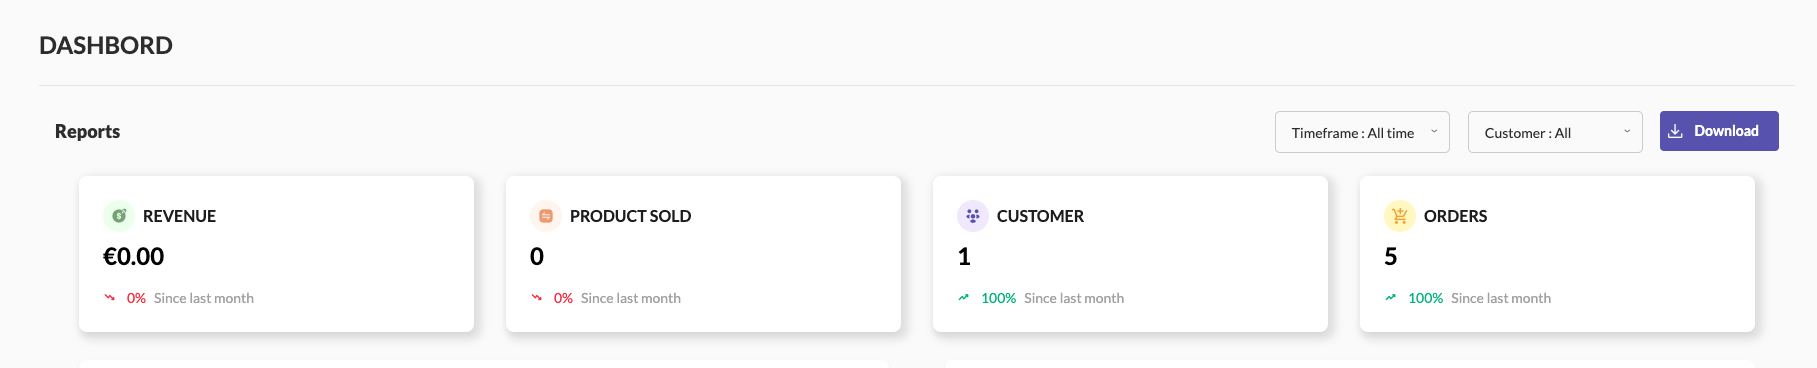Viewport: 1817px width, 368px height.
Task: Select the Orders count card
Action: point(1557,254)
